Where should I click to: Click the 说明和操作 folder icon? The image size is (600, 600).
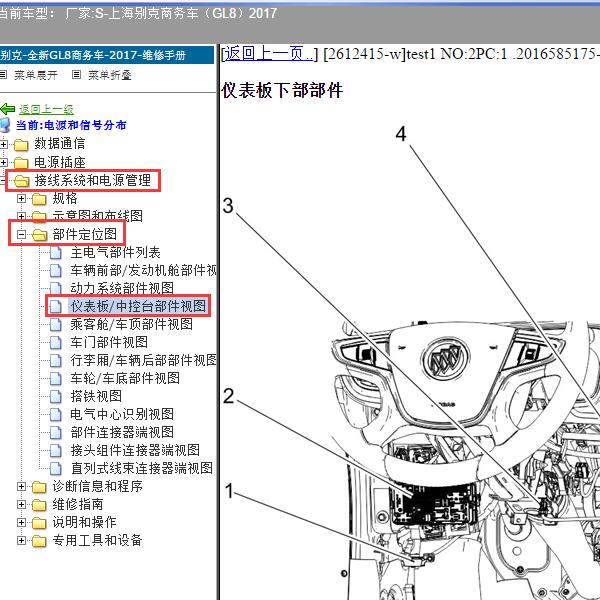39,523
